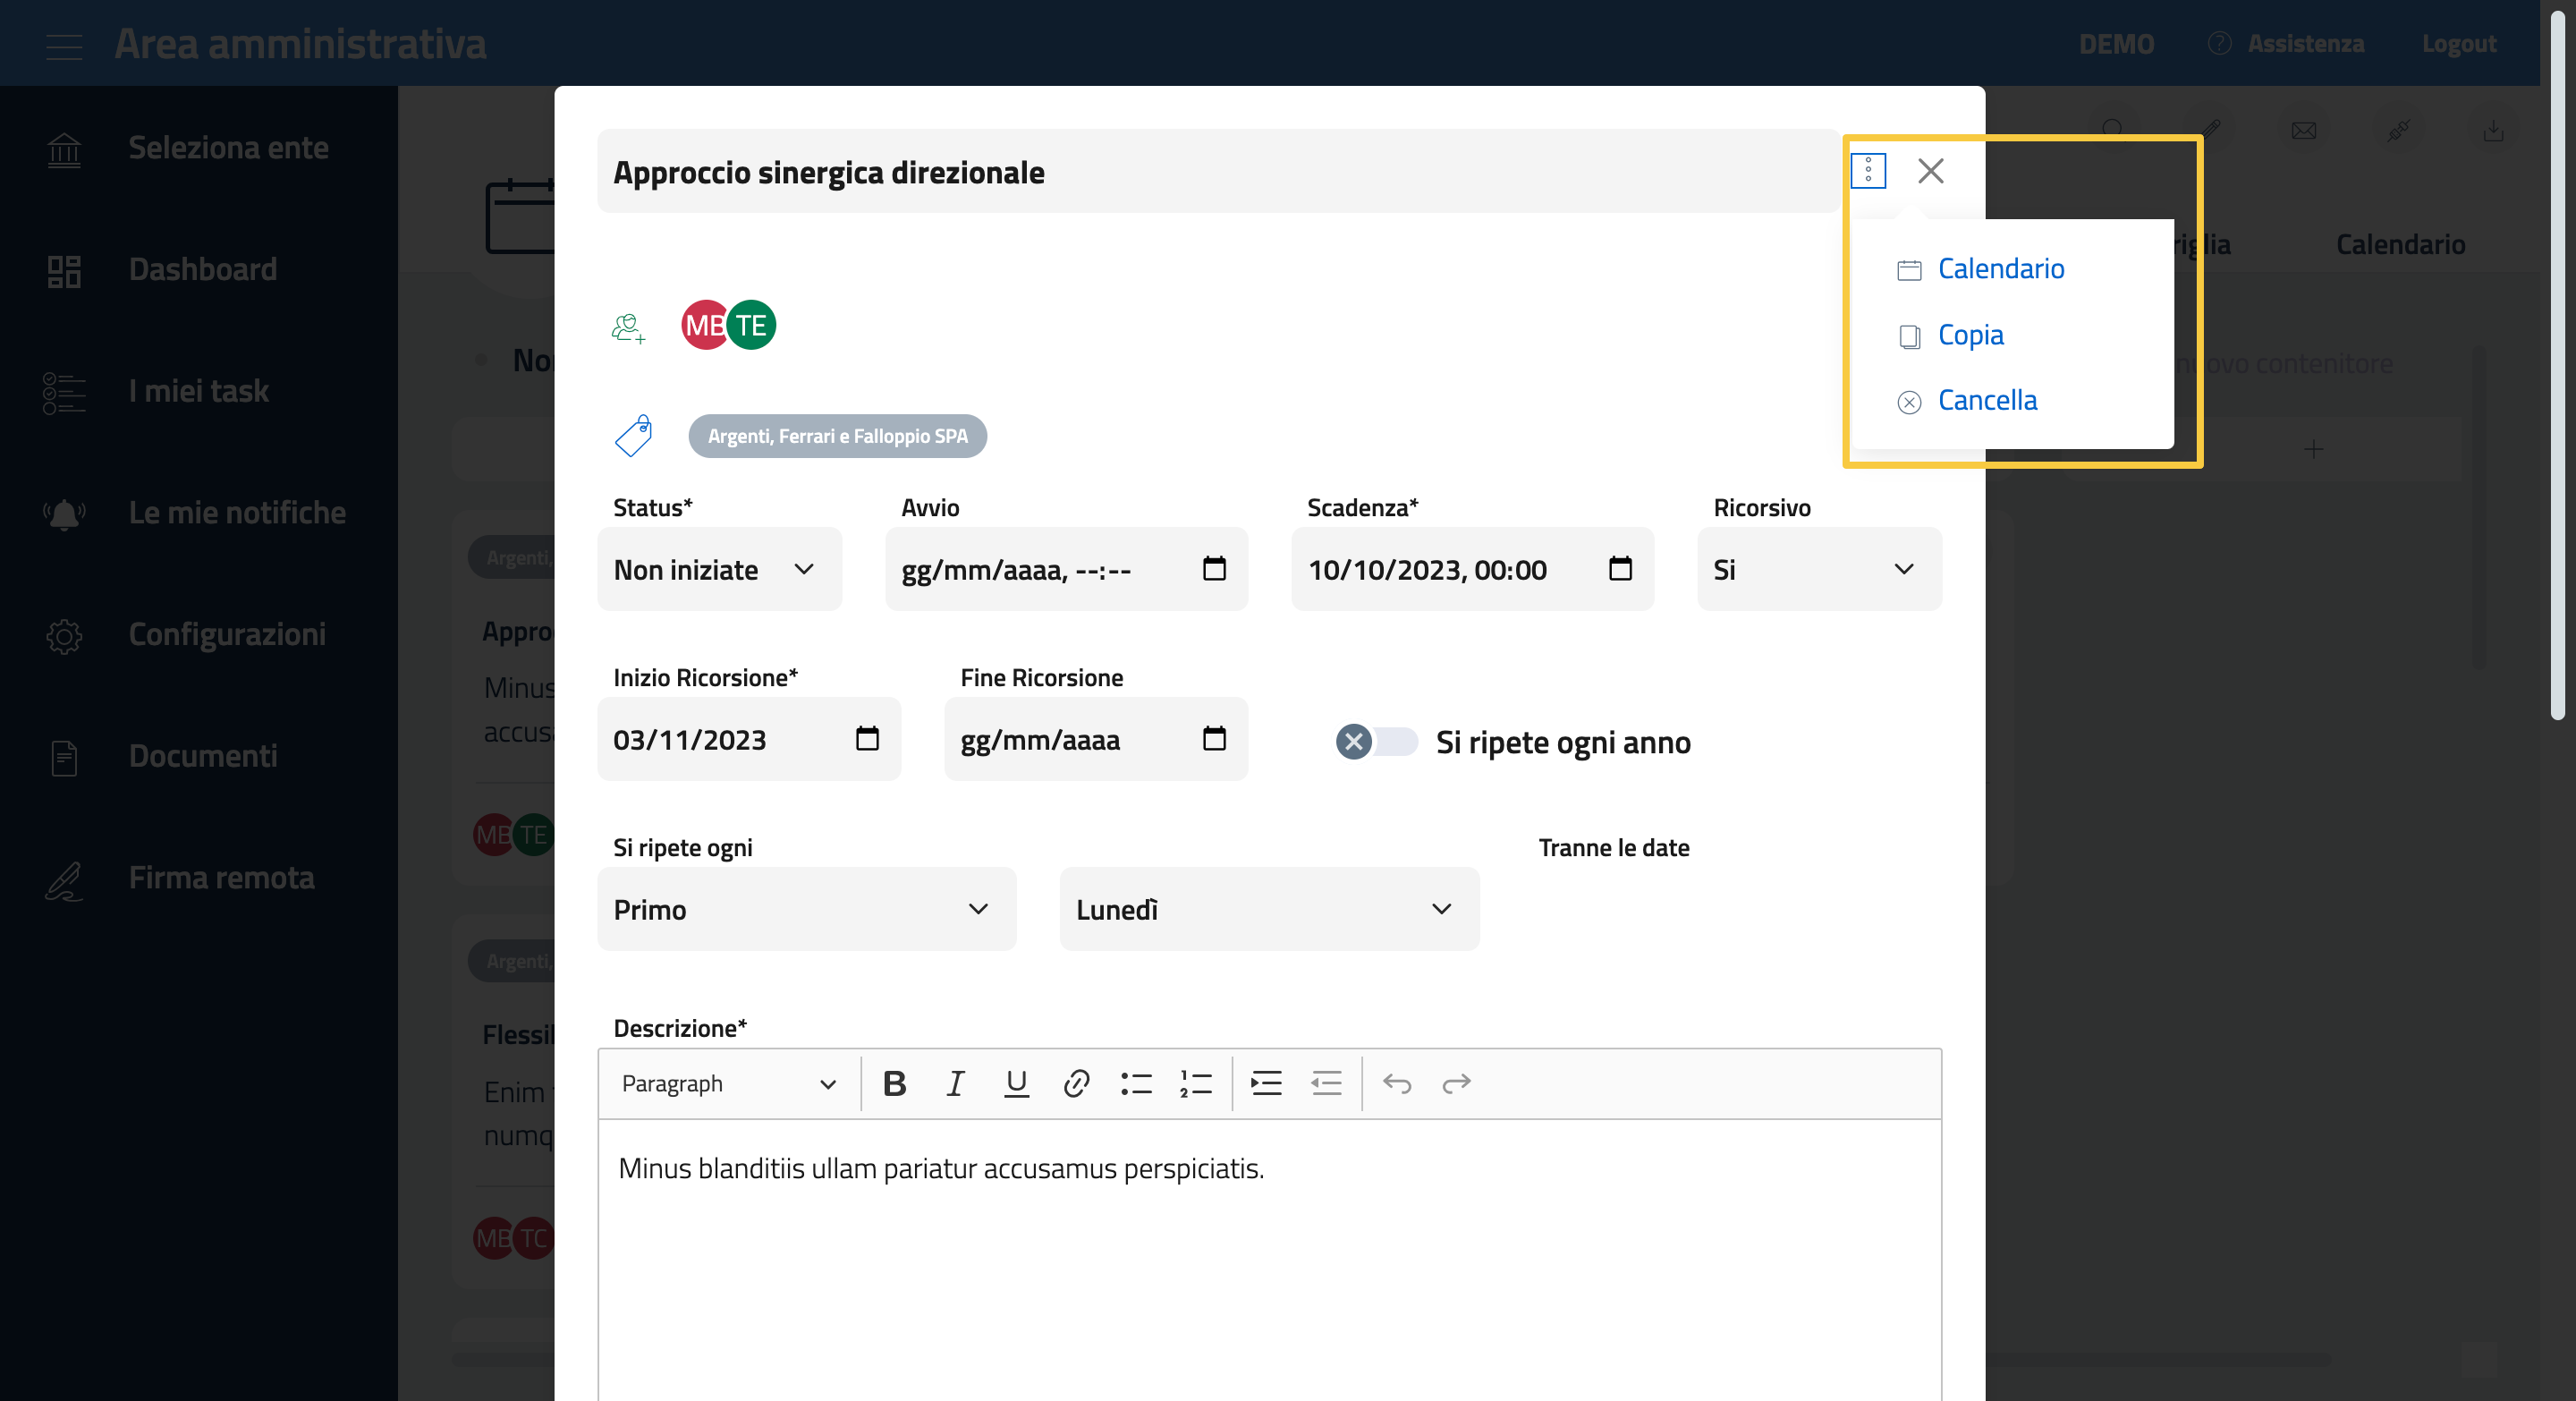
Task: Open the three-dot options menu icon
Action: click(1867, 171)
